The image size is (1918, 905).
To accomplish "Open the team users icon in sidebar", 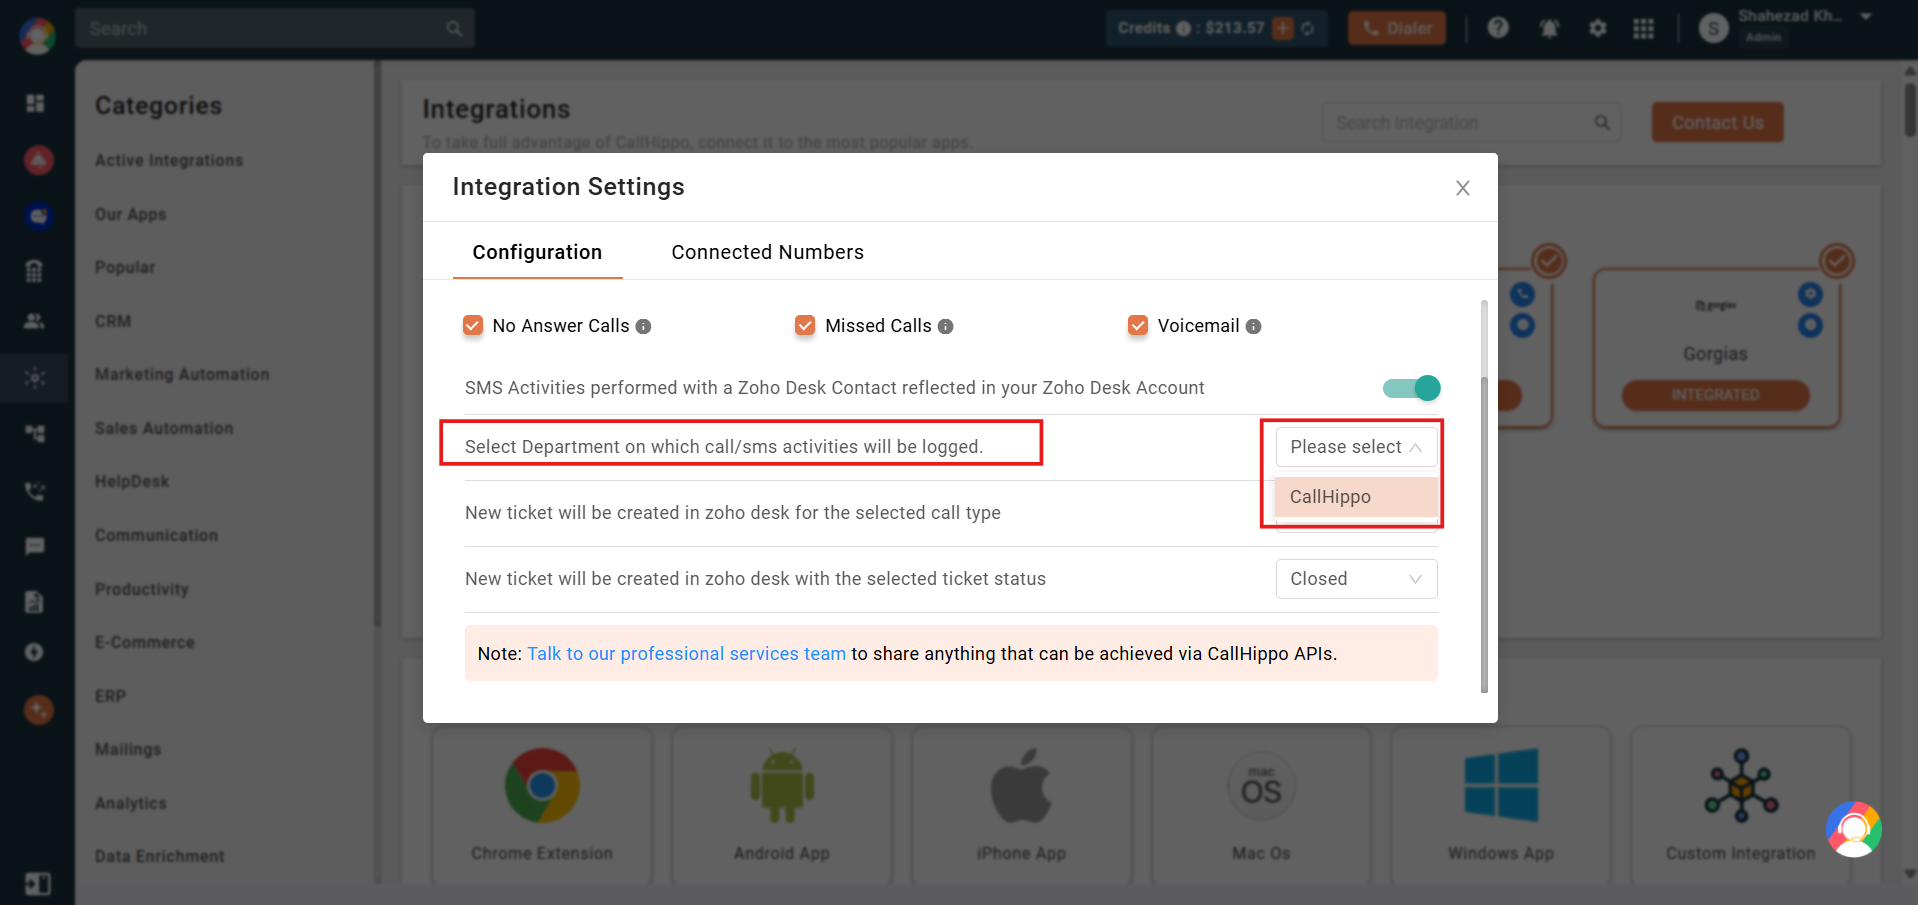I will coord(35,321).
